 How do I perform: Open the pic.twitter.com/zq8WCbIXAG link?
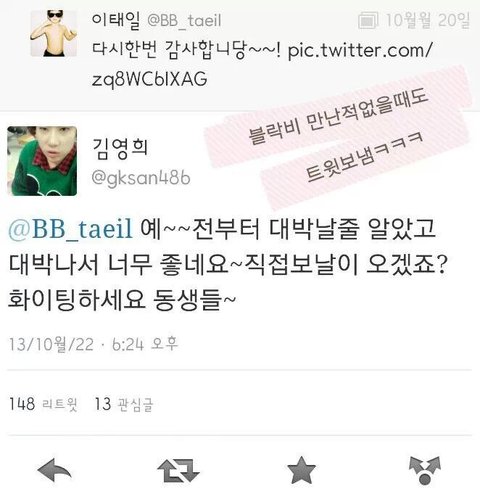click(262, 65)
